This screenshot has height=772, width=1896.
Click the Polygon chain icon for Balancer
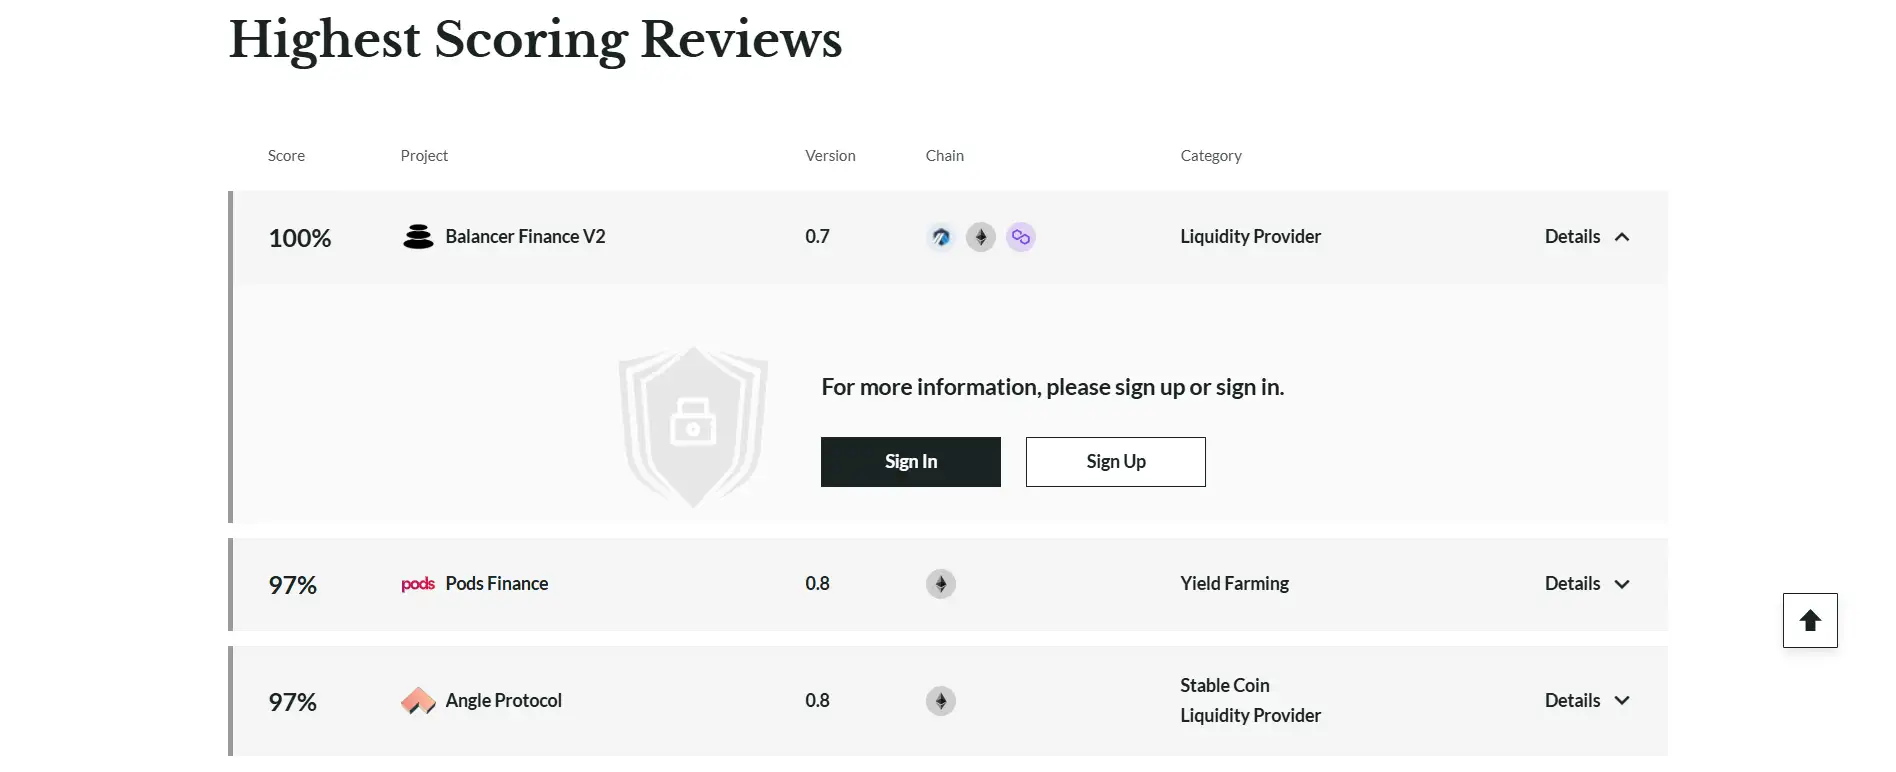coord(1021,237)
